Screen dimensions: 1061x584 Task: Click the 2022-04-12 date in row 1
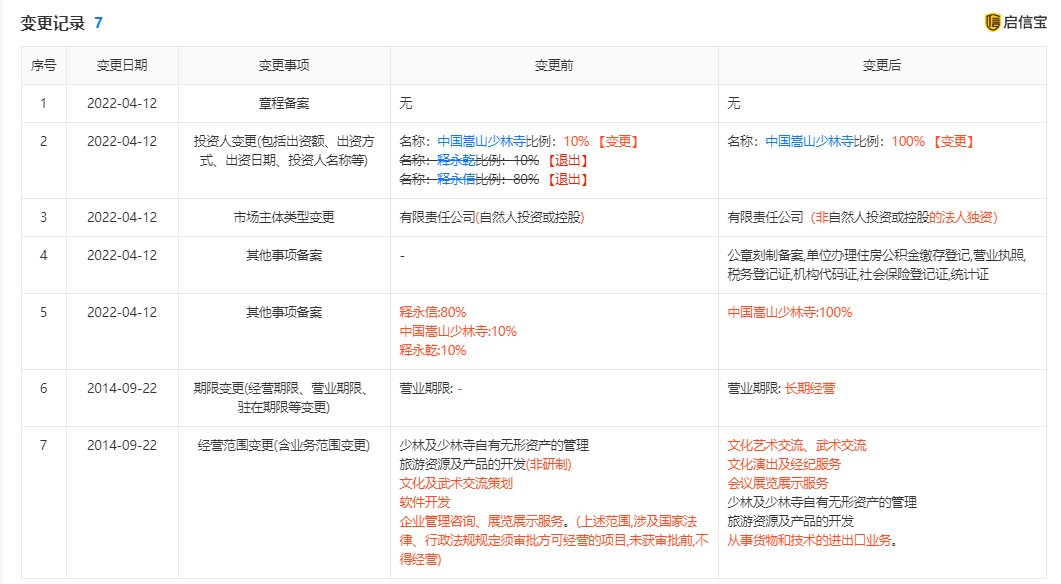click(122, 104)
